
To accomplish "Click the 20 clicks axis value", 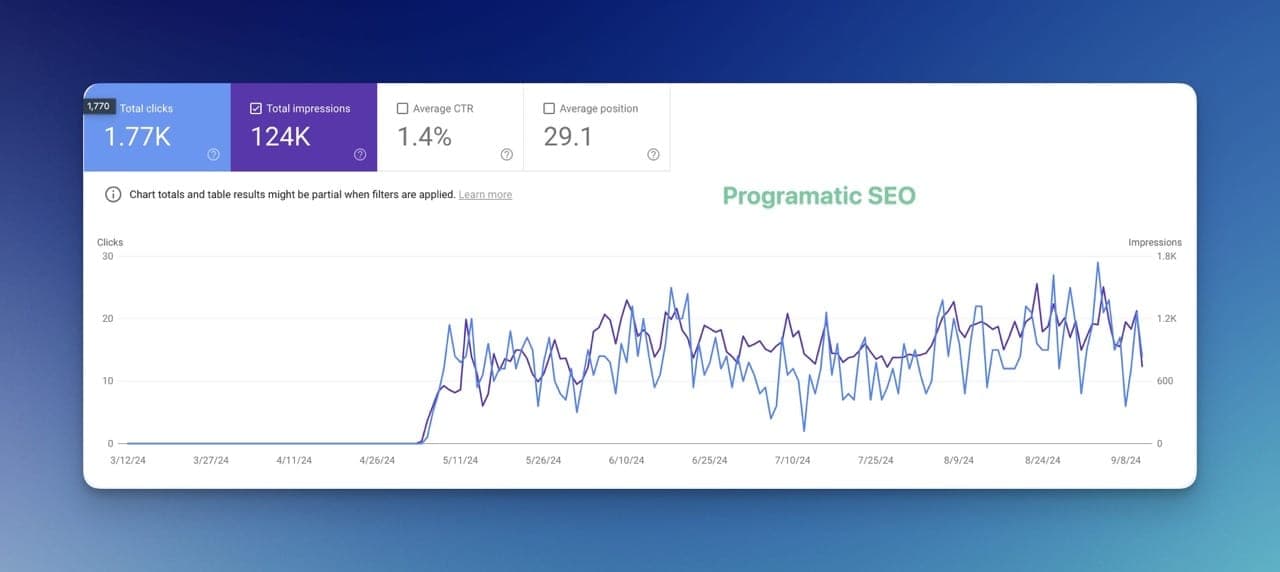I will [108, 319].
